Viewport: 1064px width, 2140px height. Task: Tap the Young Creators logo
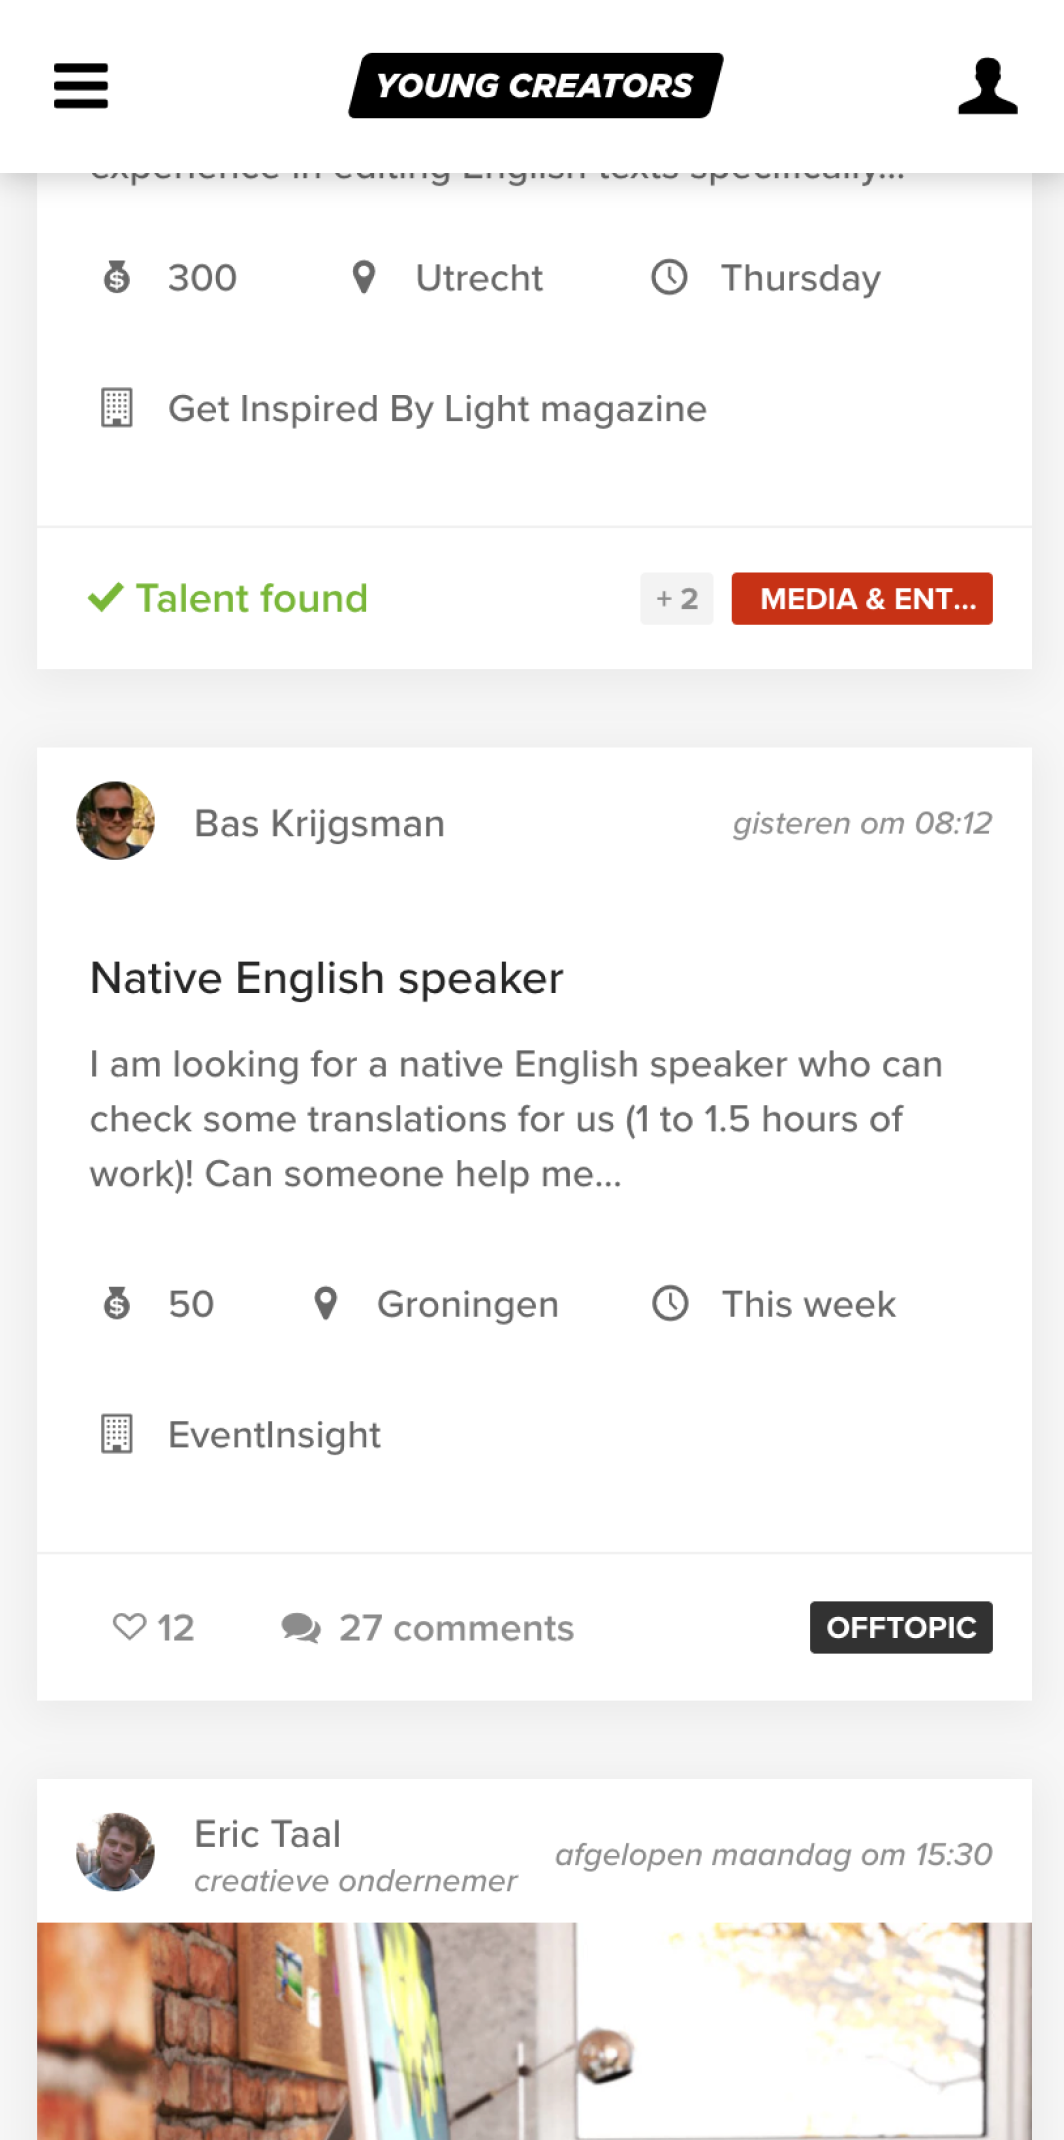point(535,86)
